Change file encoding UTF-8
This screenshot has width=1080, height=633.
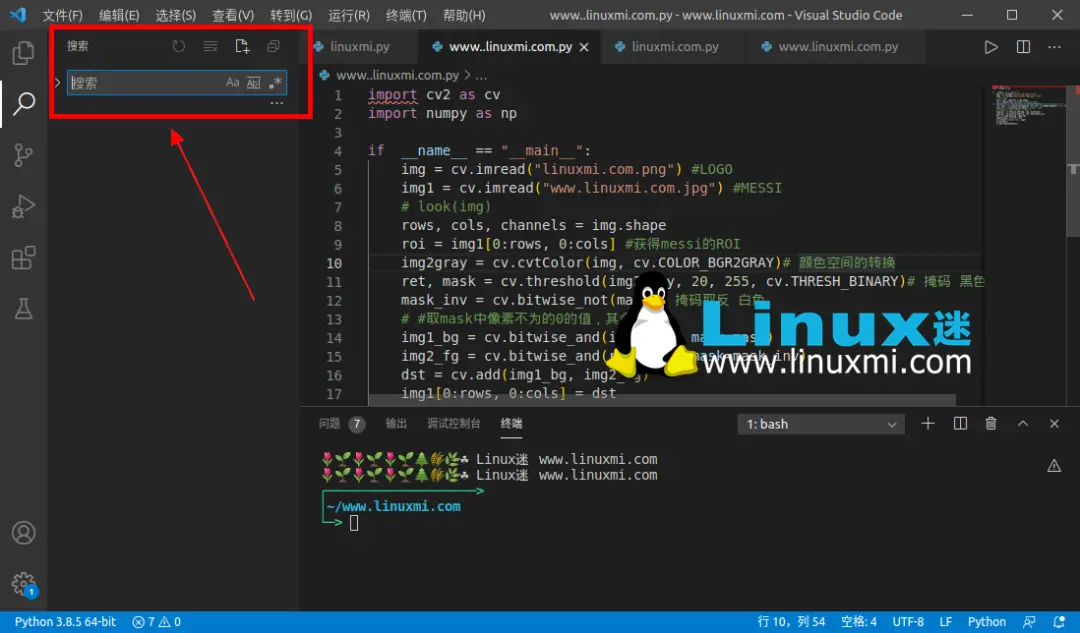(x=908, y=622)
